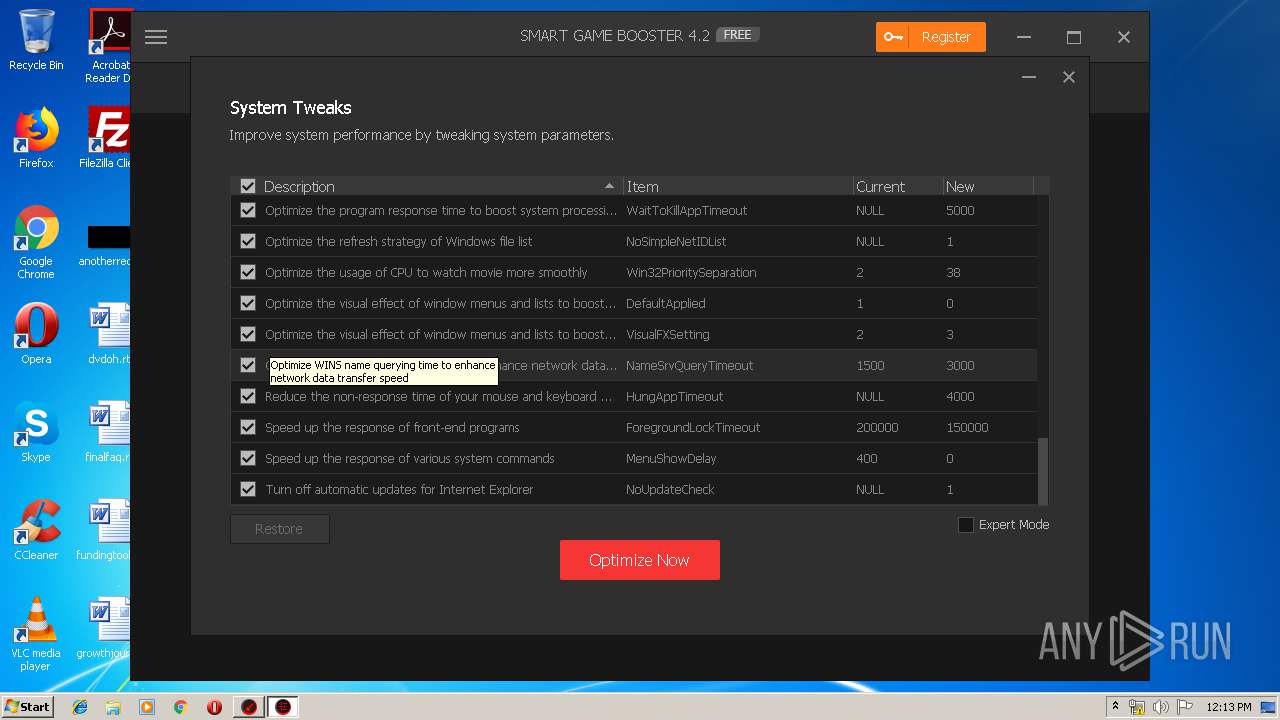Uncheck the VisualFXSetting tweak checkbox
This screenshot has height=720, width=1280.
pyautogui.click(x=248, y=334)
